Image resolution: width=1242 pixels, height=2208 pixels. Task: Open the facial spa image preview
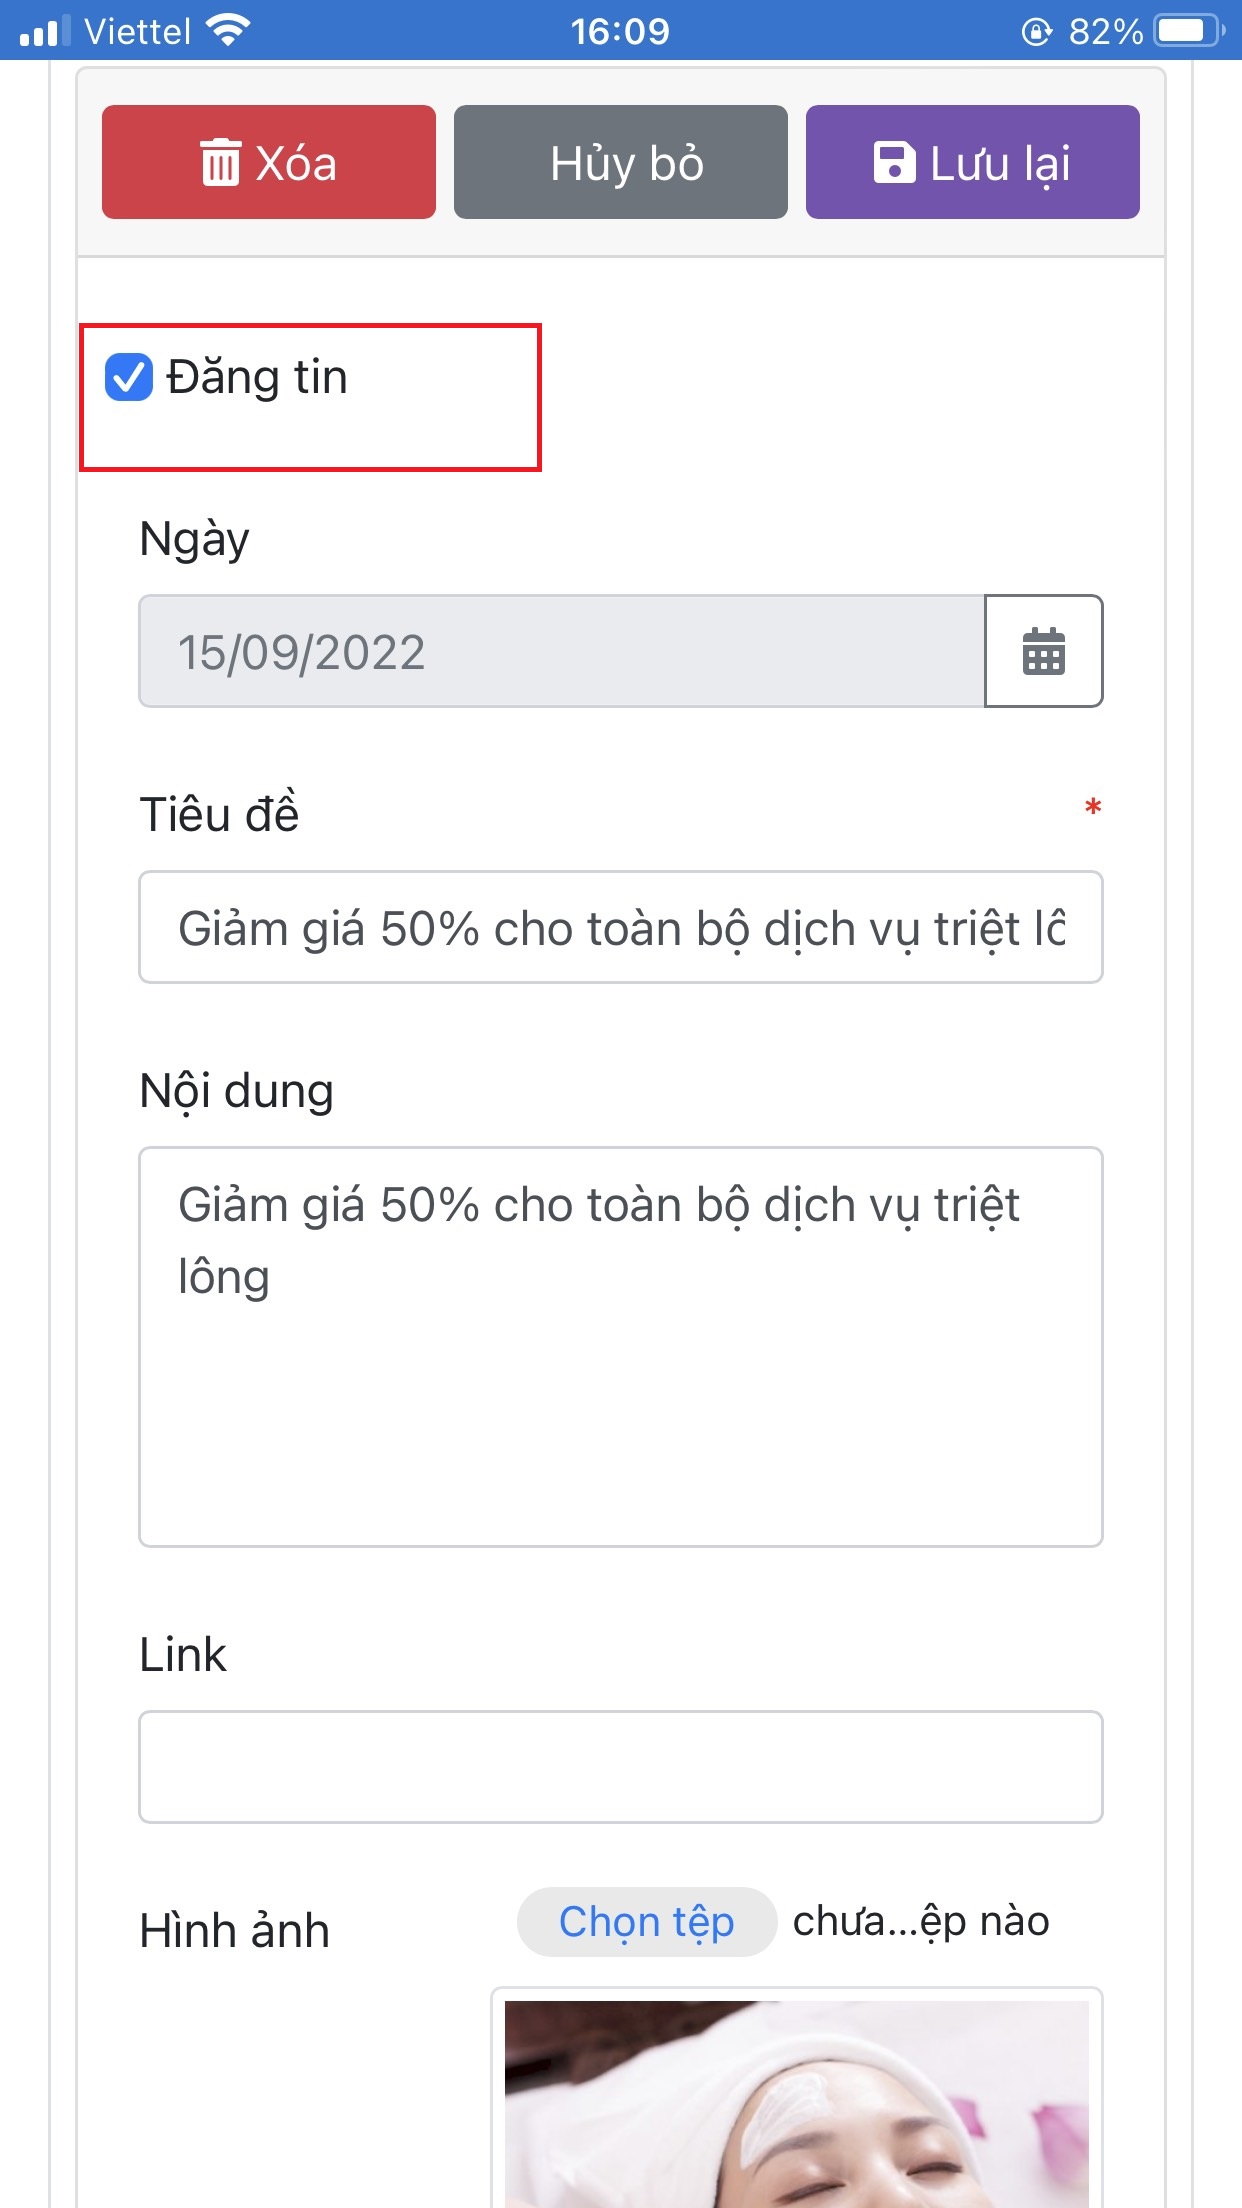797,2103
